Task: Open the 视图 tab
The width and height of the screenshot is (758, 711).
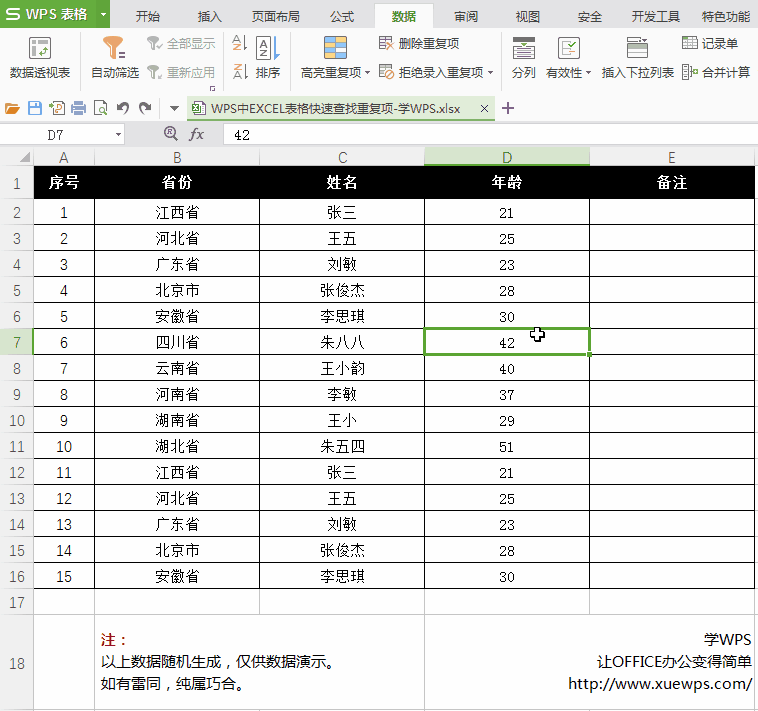Action: 527,16
